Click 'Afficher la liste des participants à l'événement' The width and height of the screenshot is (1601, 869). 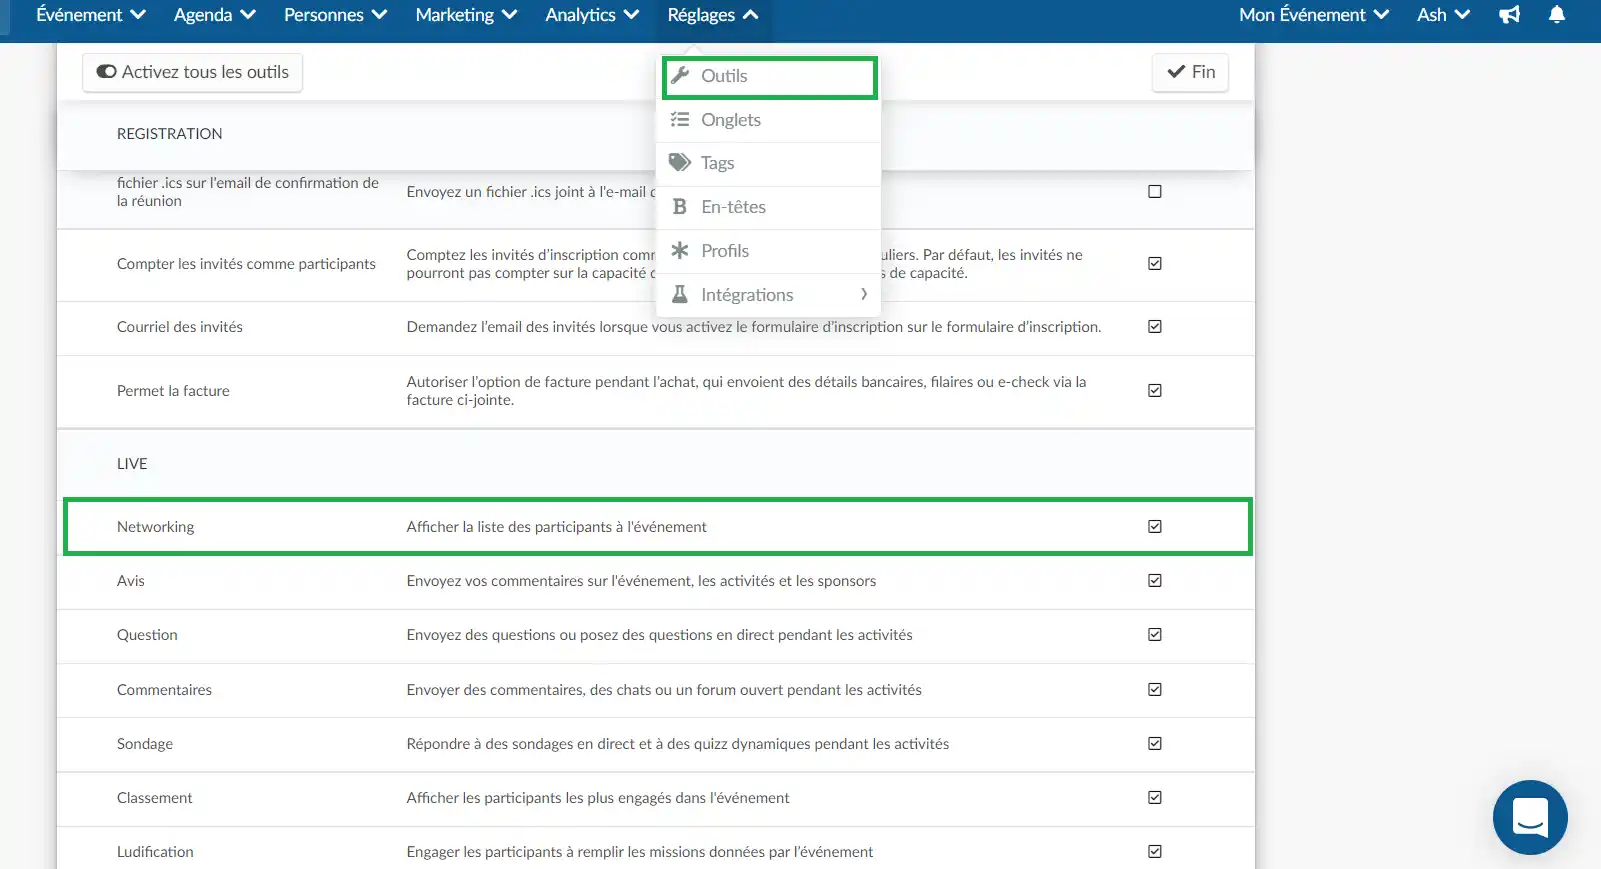556,527
